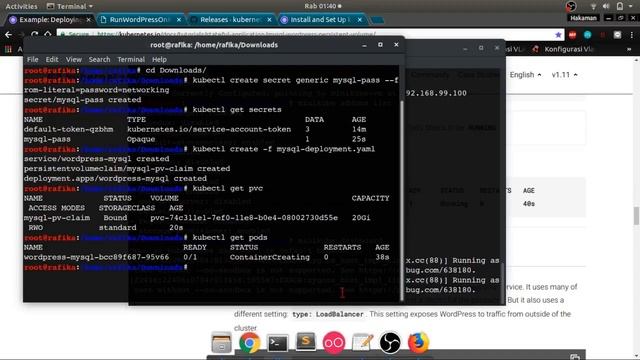Click the Chrome page vertical scrollbar
The image size is (640, 360).
(636, 215)
